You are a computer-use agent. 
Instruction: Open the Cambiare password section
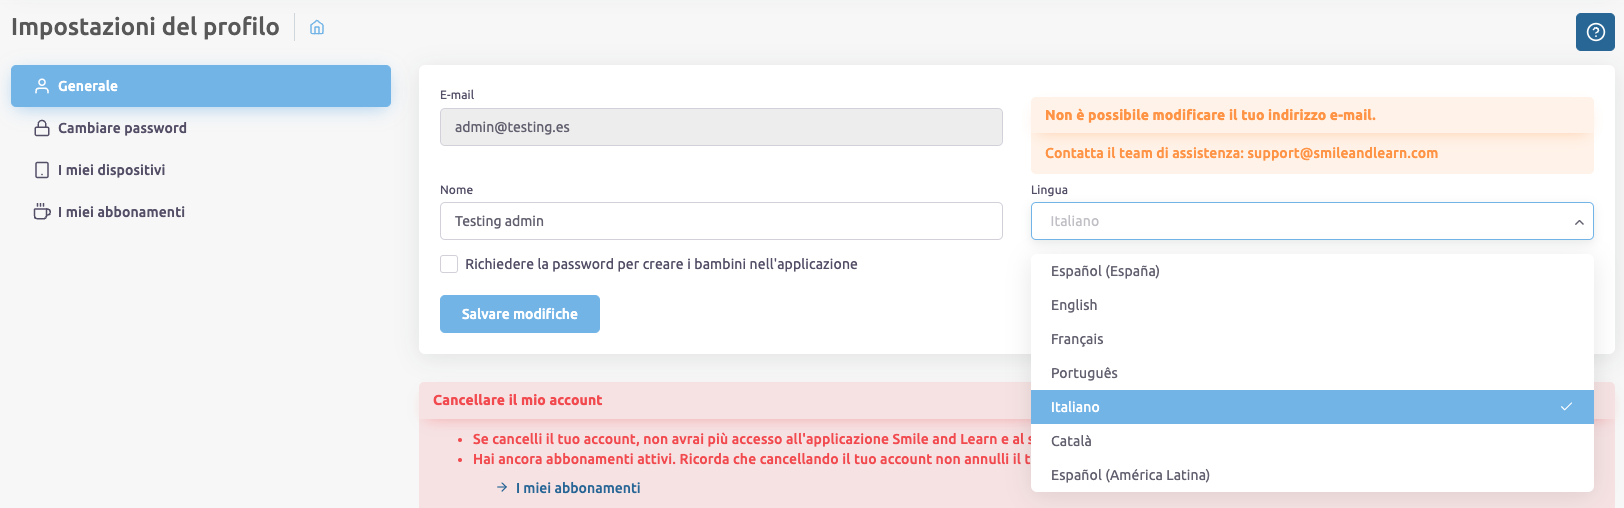pos(122,128)
